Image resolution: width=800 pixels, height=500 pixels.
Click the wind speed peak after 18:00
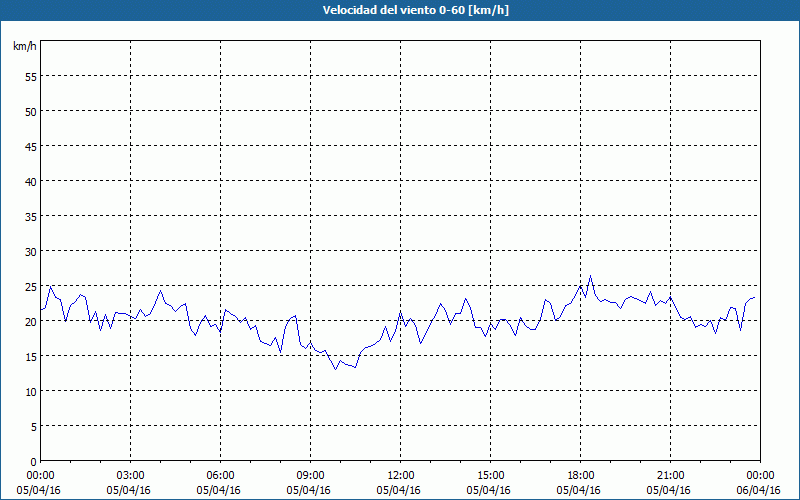590,276
